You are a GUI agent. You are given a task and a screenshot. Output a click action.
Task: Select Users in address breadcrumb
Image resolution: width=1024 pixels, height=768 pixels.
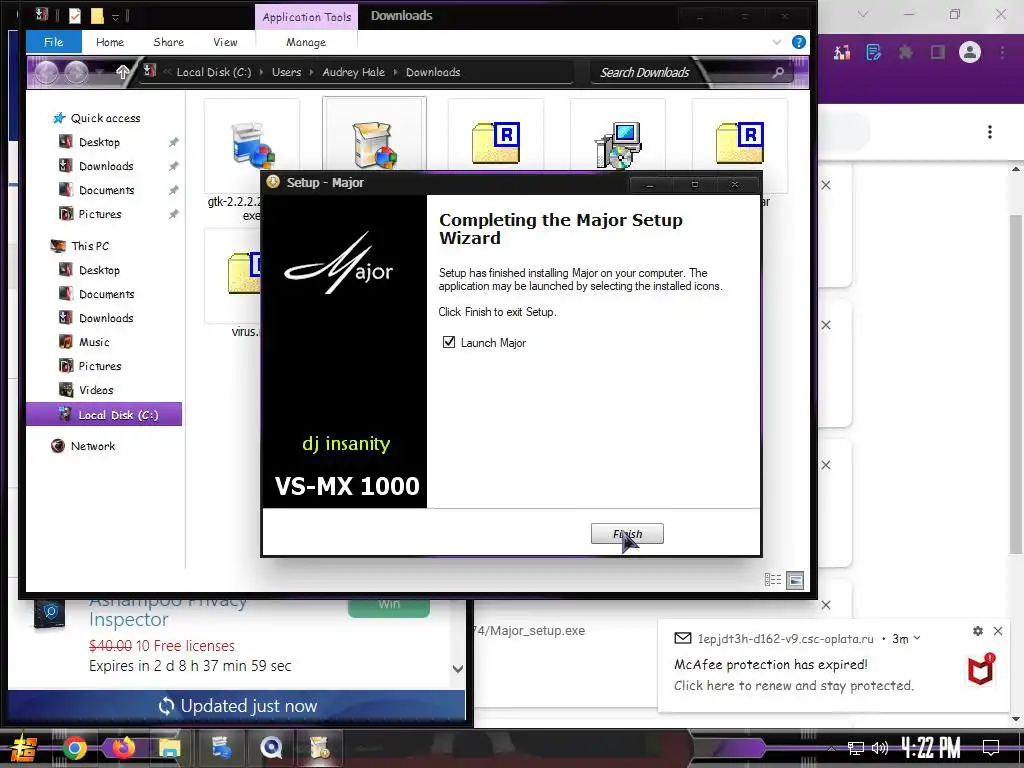coord(286,72)
